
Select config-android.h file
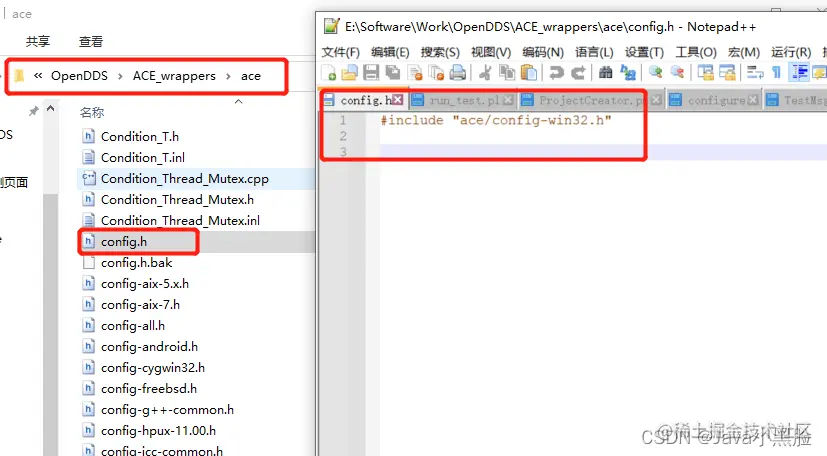[x=149, y=347]
